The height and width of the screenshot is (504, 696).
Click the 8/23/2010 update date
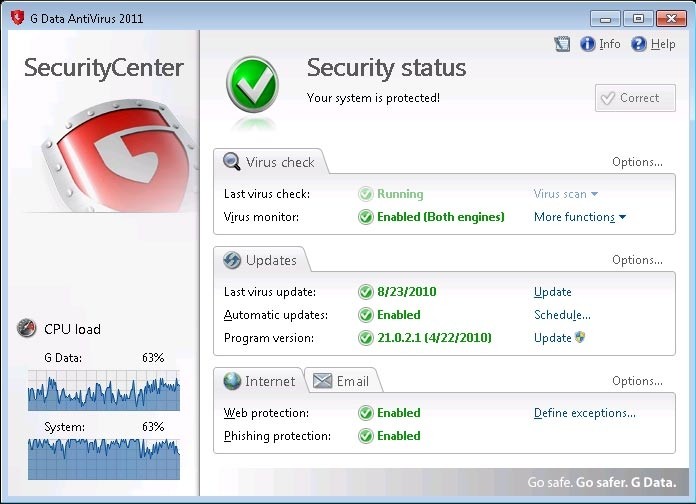click(x=407, y=292)
